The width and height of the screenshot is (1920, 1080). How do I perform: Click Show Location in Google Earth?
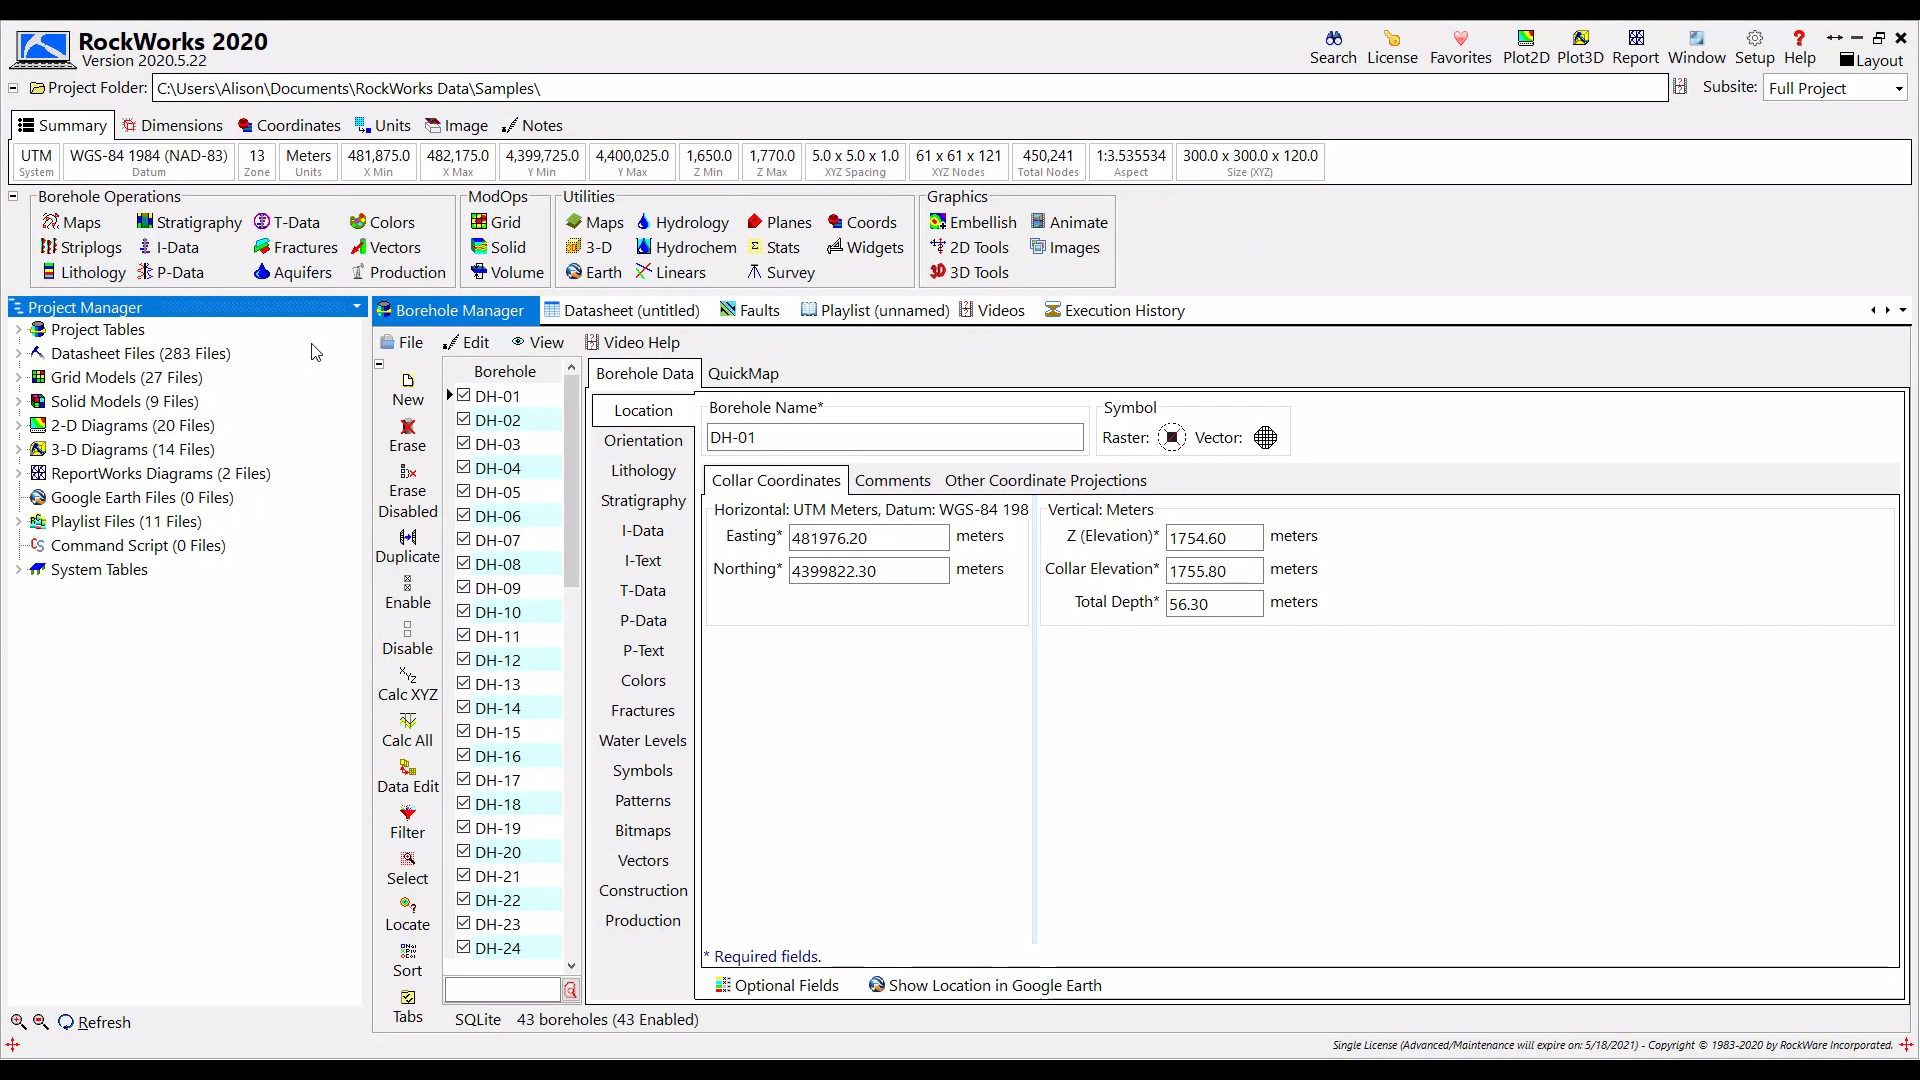pyautogui.click(x=985, y=985)
